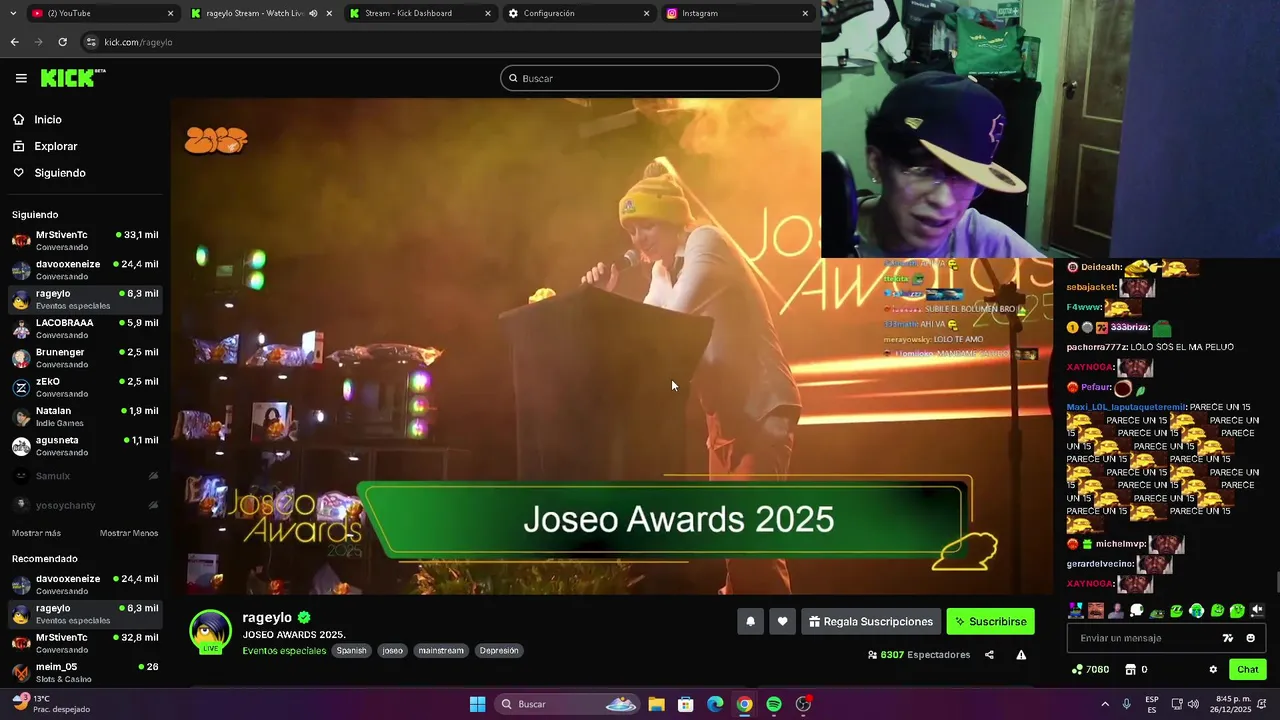The height and width of the screenshot is (720, 1280).
Task: Open Spotify from the taskbar
Action: click(774, 704)
